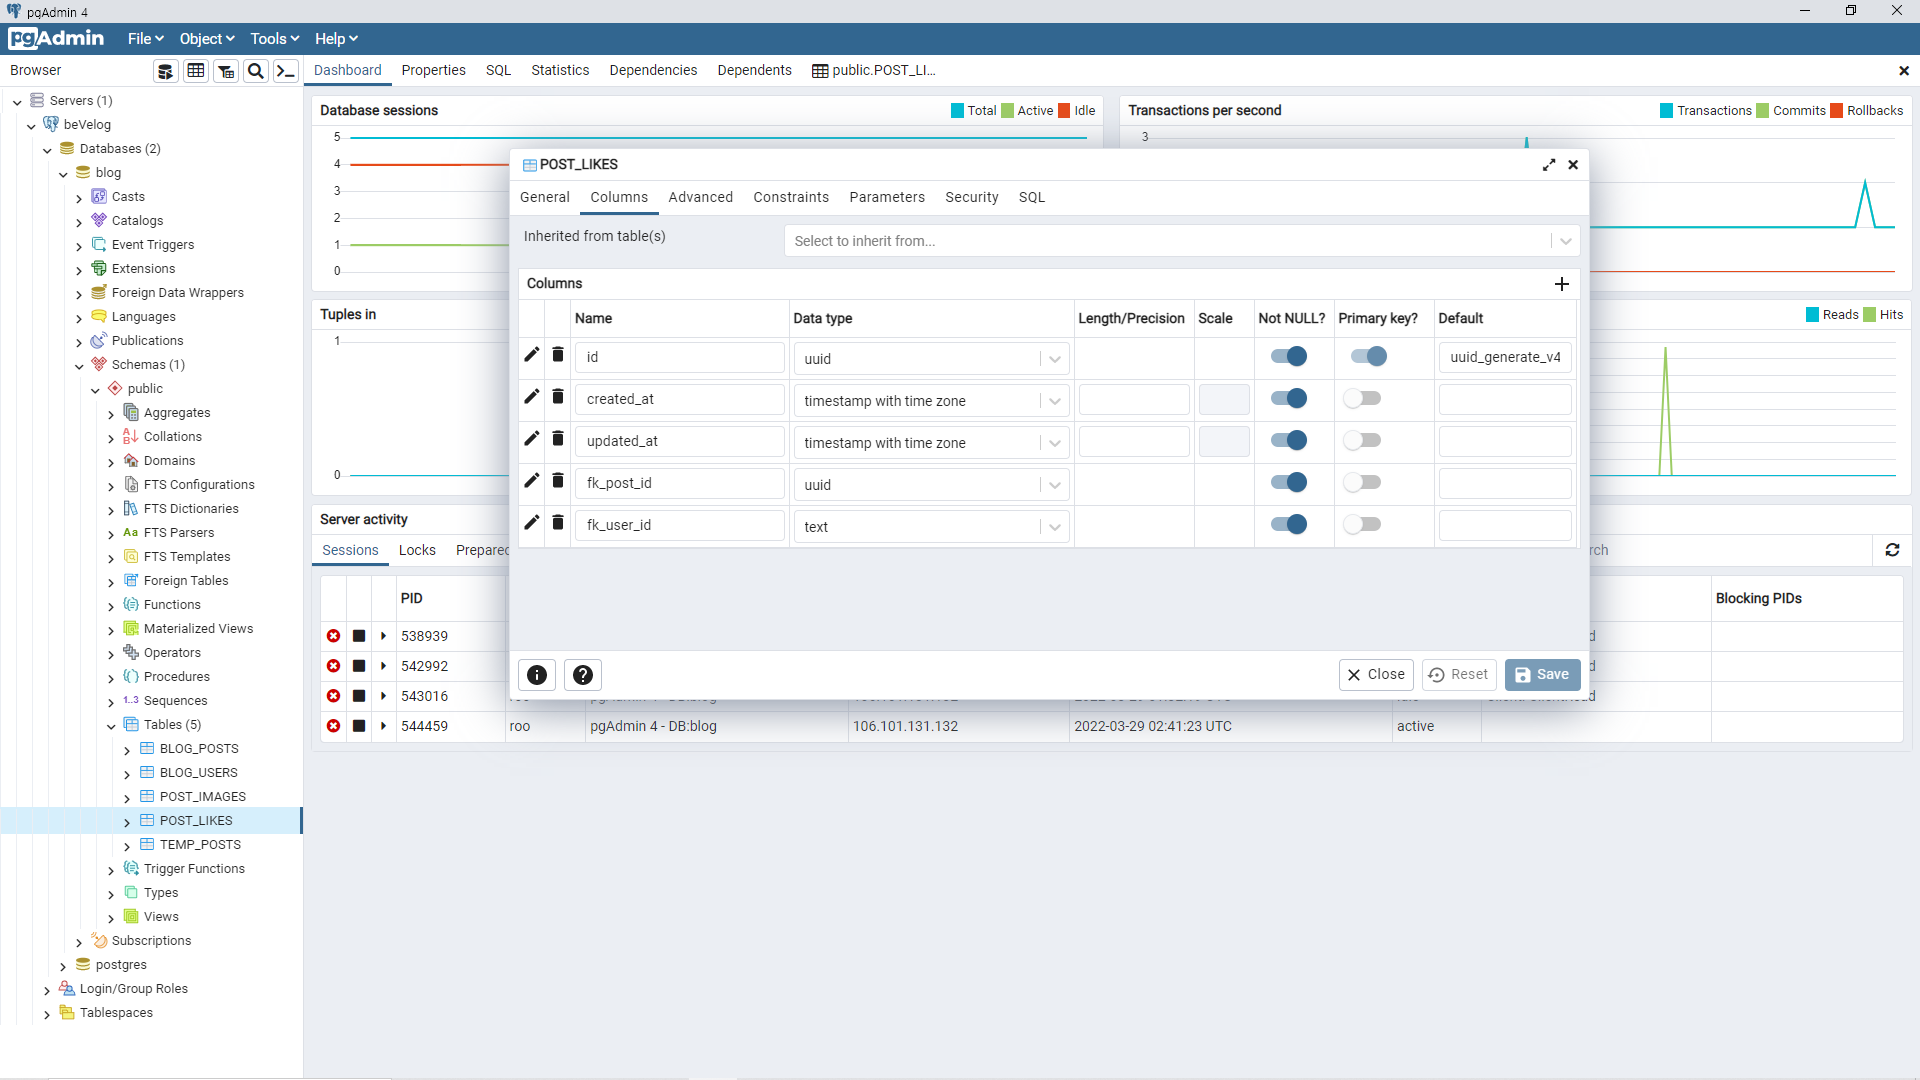The width and height of the screenshot is (1920, 1080).
Task: Click the info icon in dialog footer
Action: 537,675
